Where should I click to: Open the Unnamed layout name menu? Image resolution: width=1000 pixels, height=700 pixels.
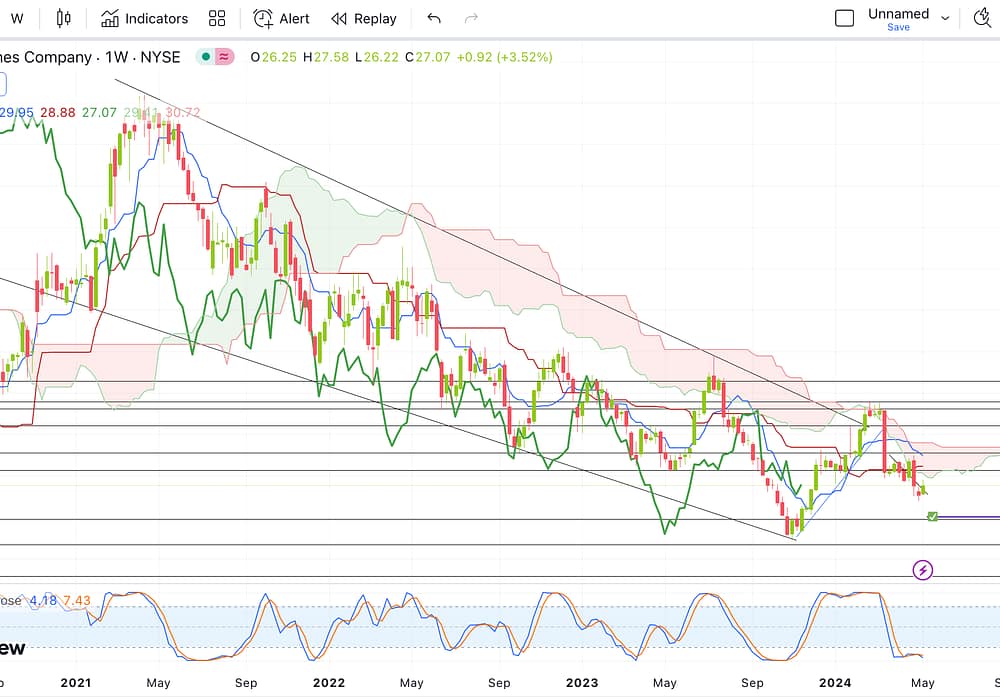[897, 13]
